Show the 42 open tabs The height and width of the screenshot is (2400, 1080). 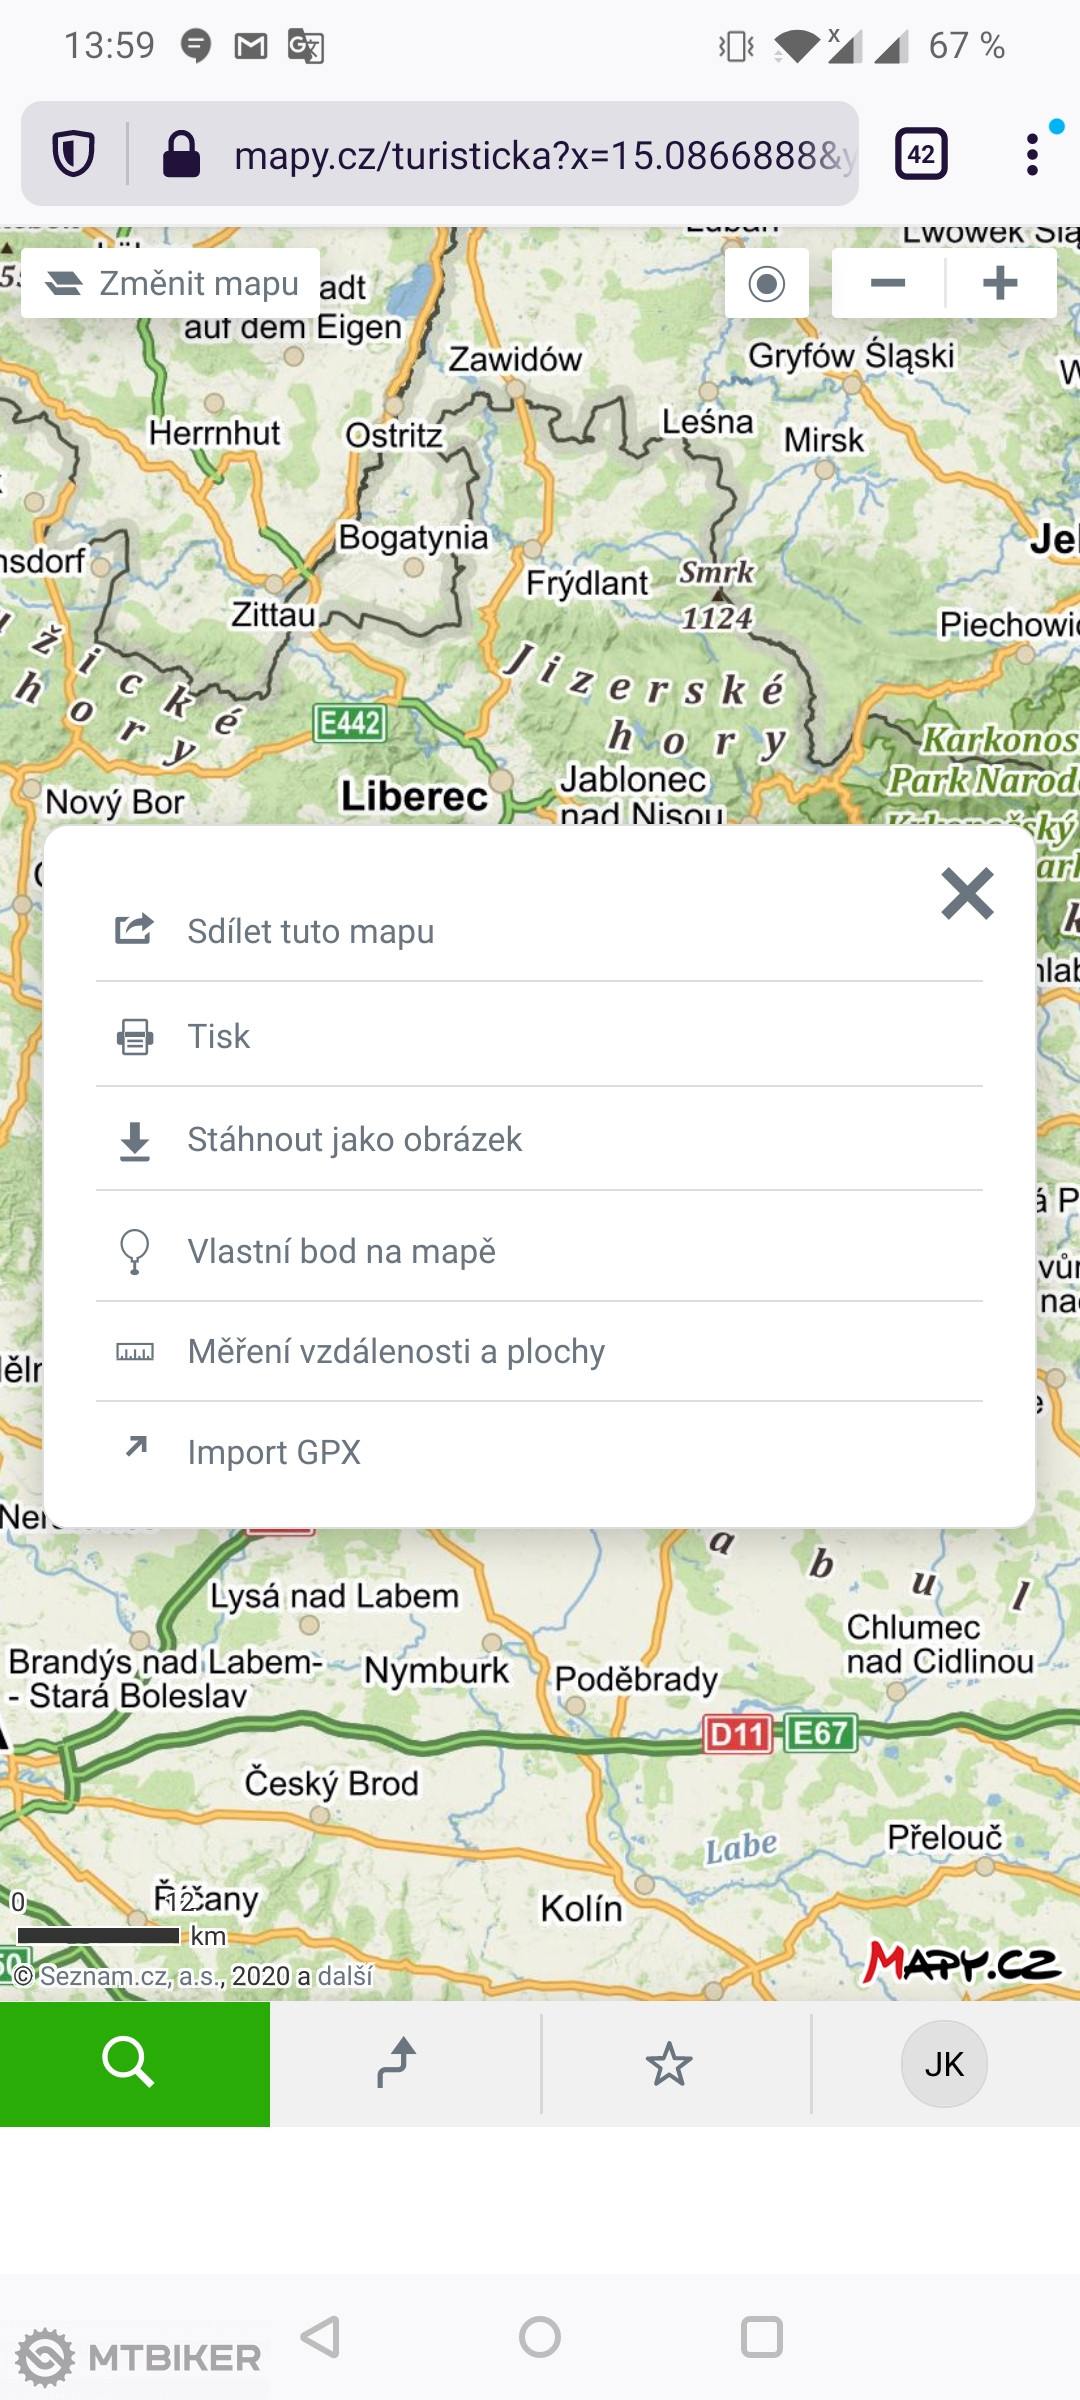[921, 155]
